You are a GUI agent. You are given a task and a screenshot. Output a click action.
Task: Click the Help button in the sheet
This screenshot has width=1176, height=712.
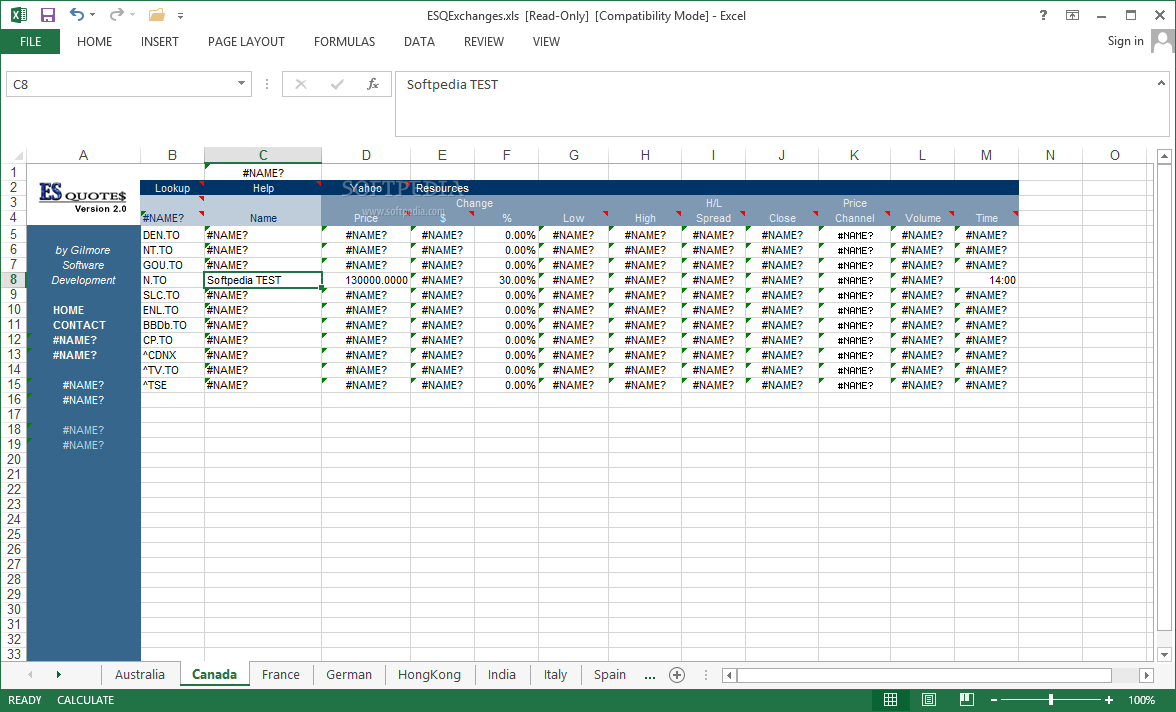[x=263, y=188]
